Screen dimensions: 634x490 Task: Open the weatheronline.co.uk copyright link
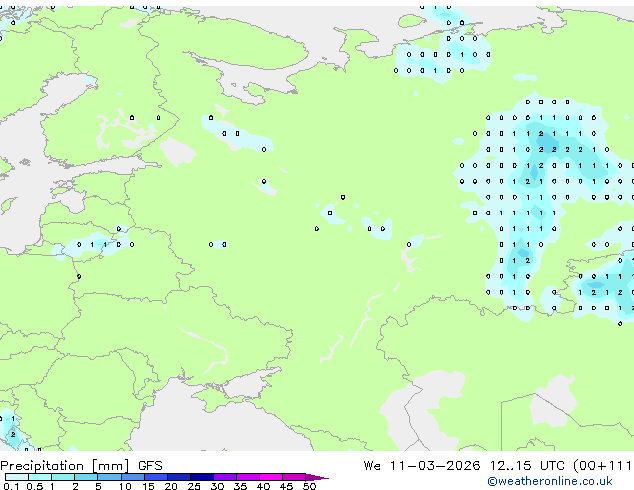tap(550, 481)
